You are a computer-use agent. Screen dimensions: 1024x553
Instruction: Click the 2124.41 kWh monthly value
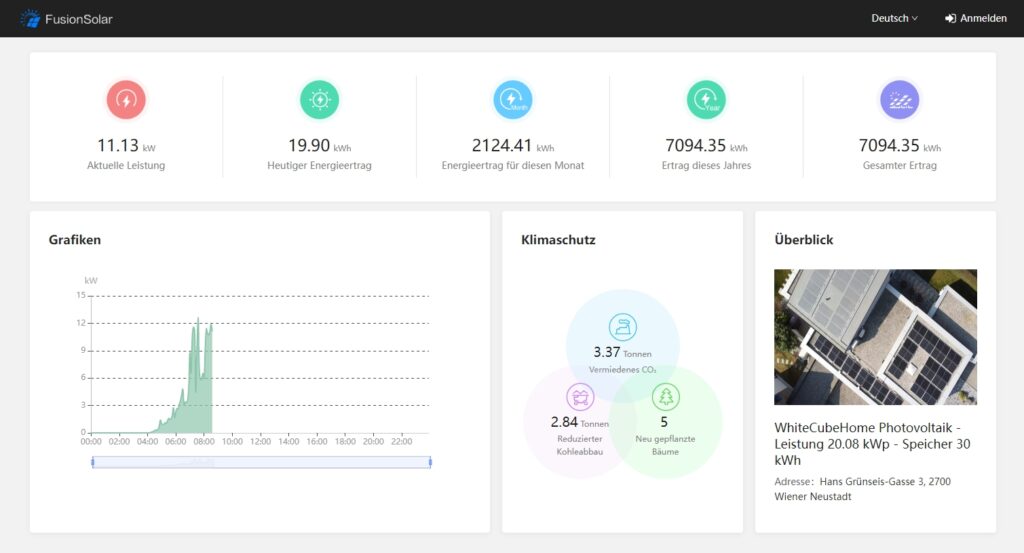(x=513, y=145)
